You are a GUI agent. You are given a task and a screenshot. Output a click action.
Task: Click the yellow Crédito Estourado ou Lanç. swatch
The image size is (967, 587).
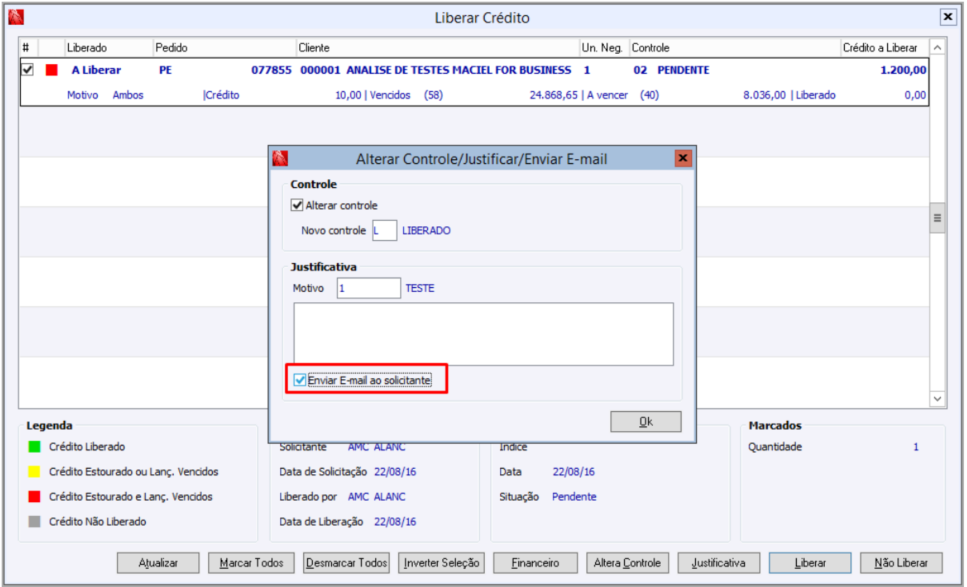35,472
